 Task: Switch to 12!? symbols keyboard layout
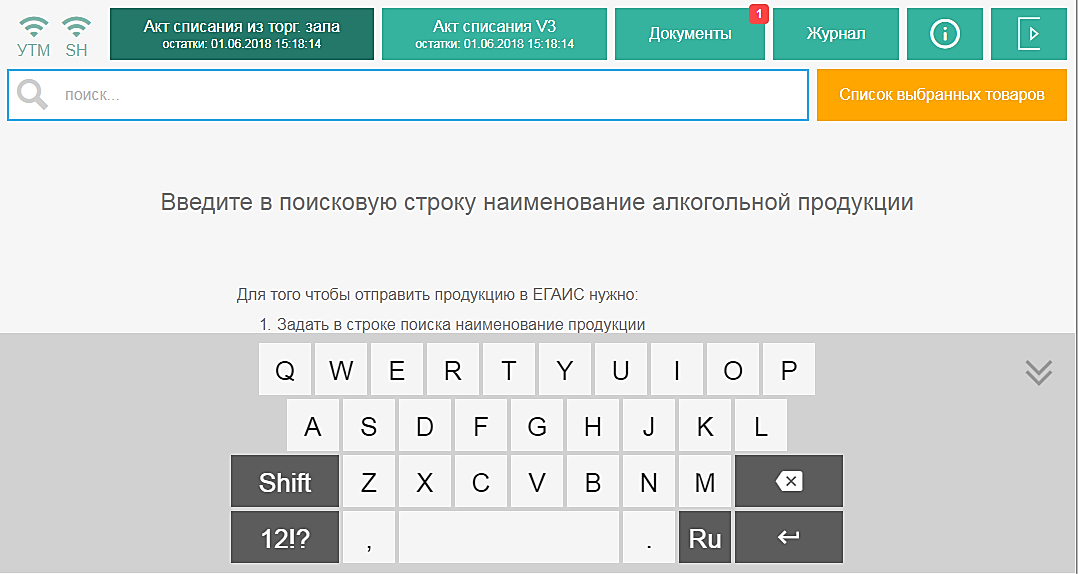pyautogui.click(x=285, y=538)
